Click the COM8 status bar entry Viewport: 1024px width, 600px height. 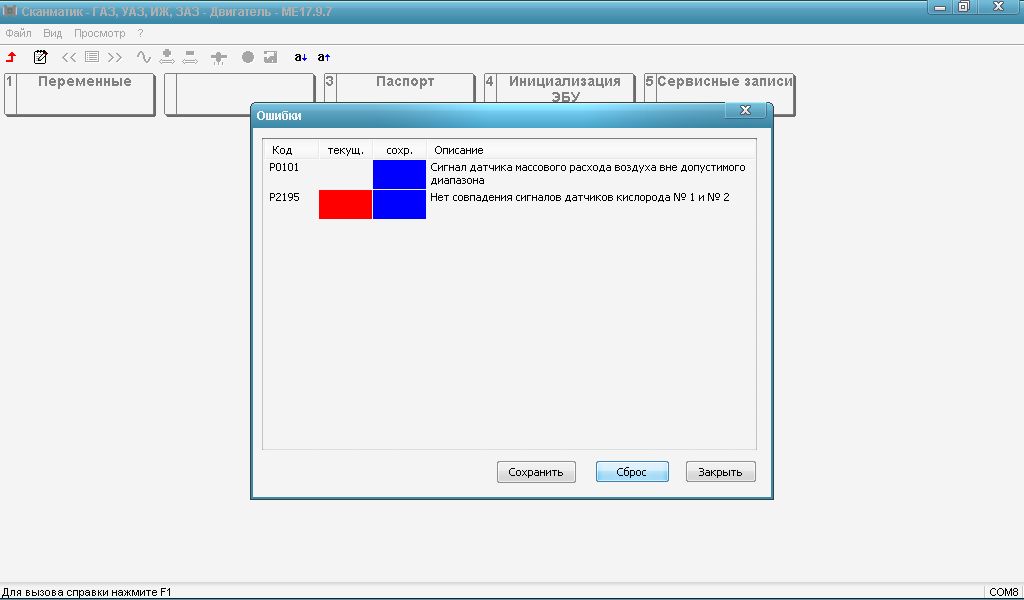1003,592
